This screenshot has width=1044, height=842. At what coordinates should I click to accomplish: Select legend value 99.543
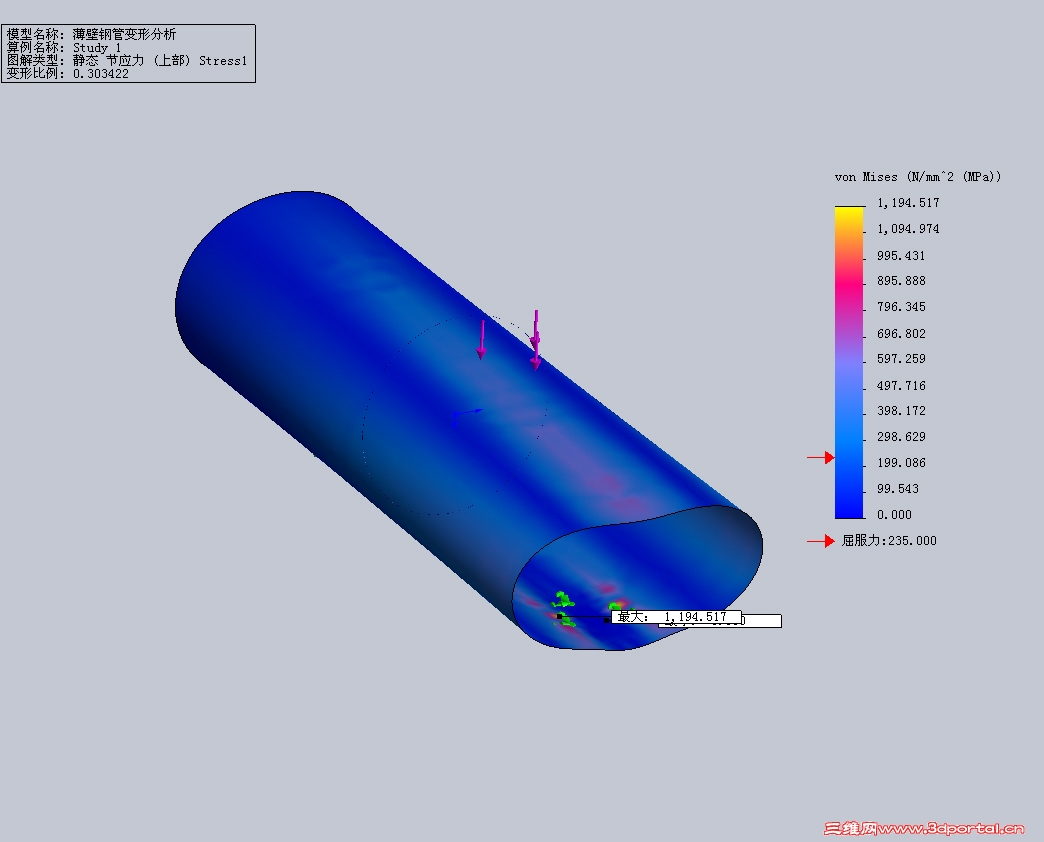pyautogui.click(x=898, y=489)
